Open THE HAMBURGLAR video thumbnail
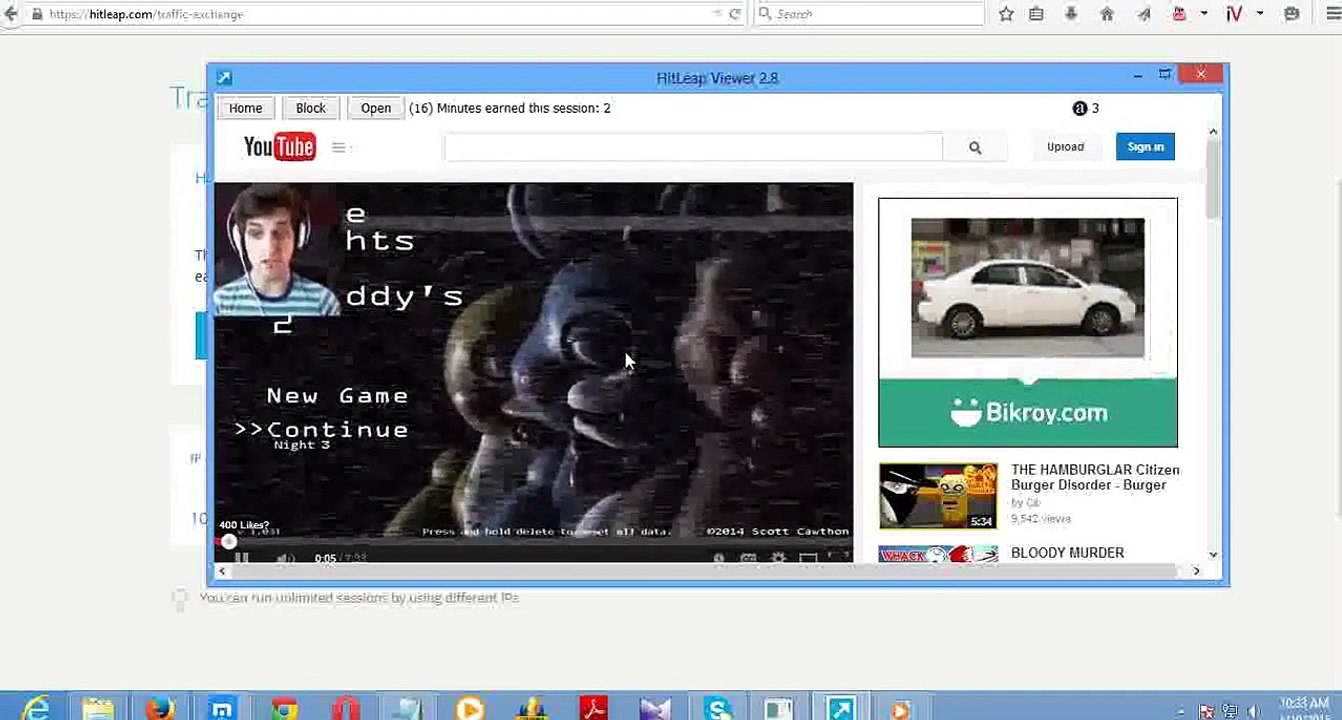The height and width of the screenshot is (720, 1342). pyautogui.click(x=938, y=495)
